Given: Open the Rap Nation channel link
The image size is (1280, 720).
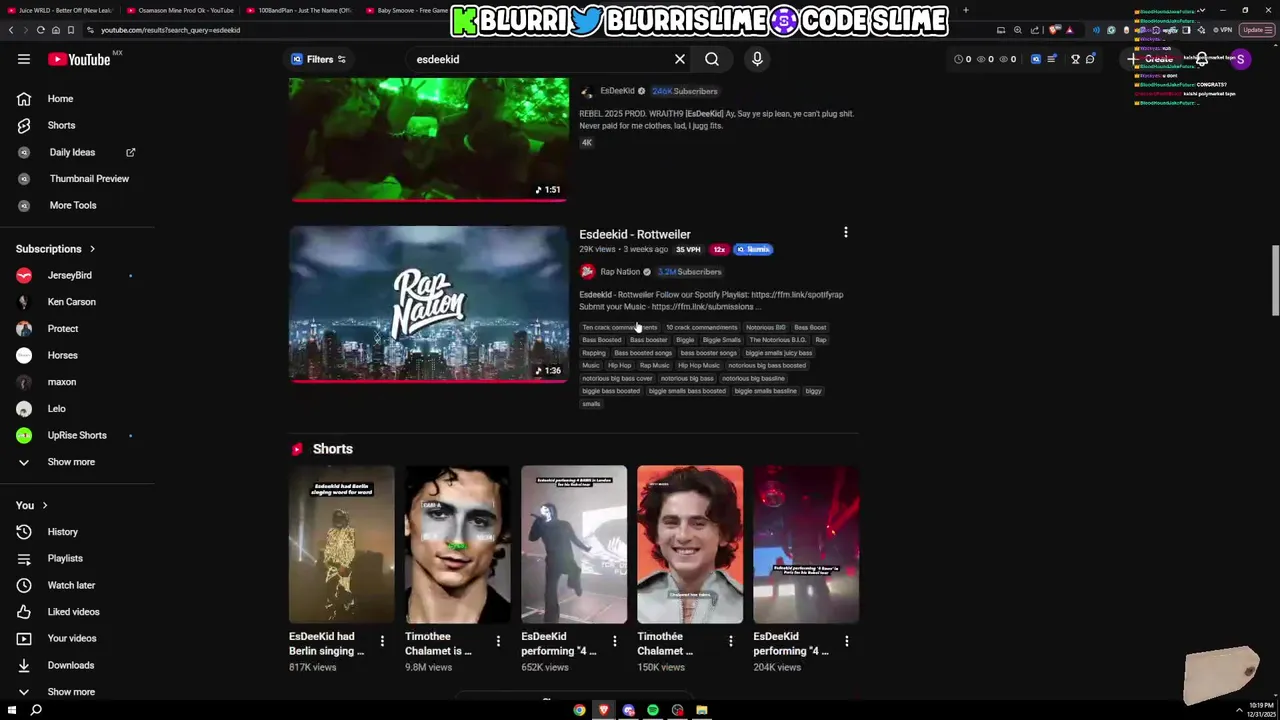Looking at the screenshot, I should (620, 272).
